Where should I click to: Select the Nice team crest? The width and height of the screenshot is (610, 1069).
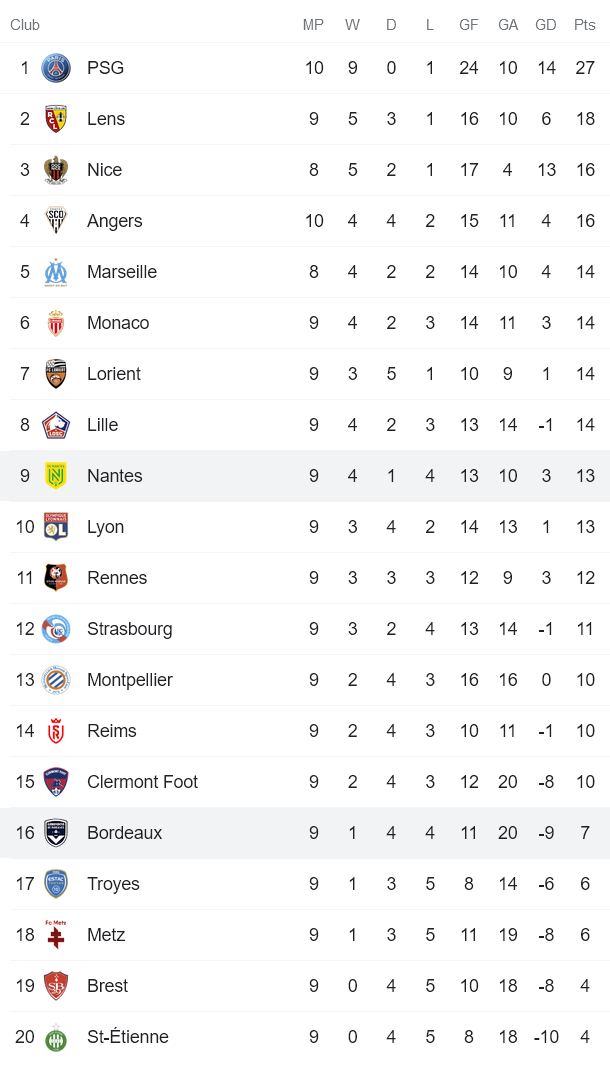coord(56,170)
